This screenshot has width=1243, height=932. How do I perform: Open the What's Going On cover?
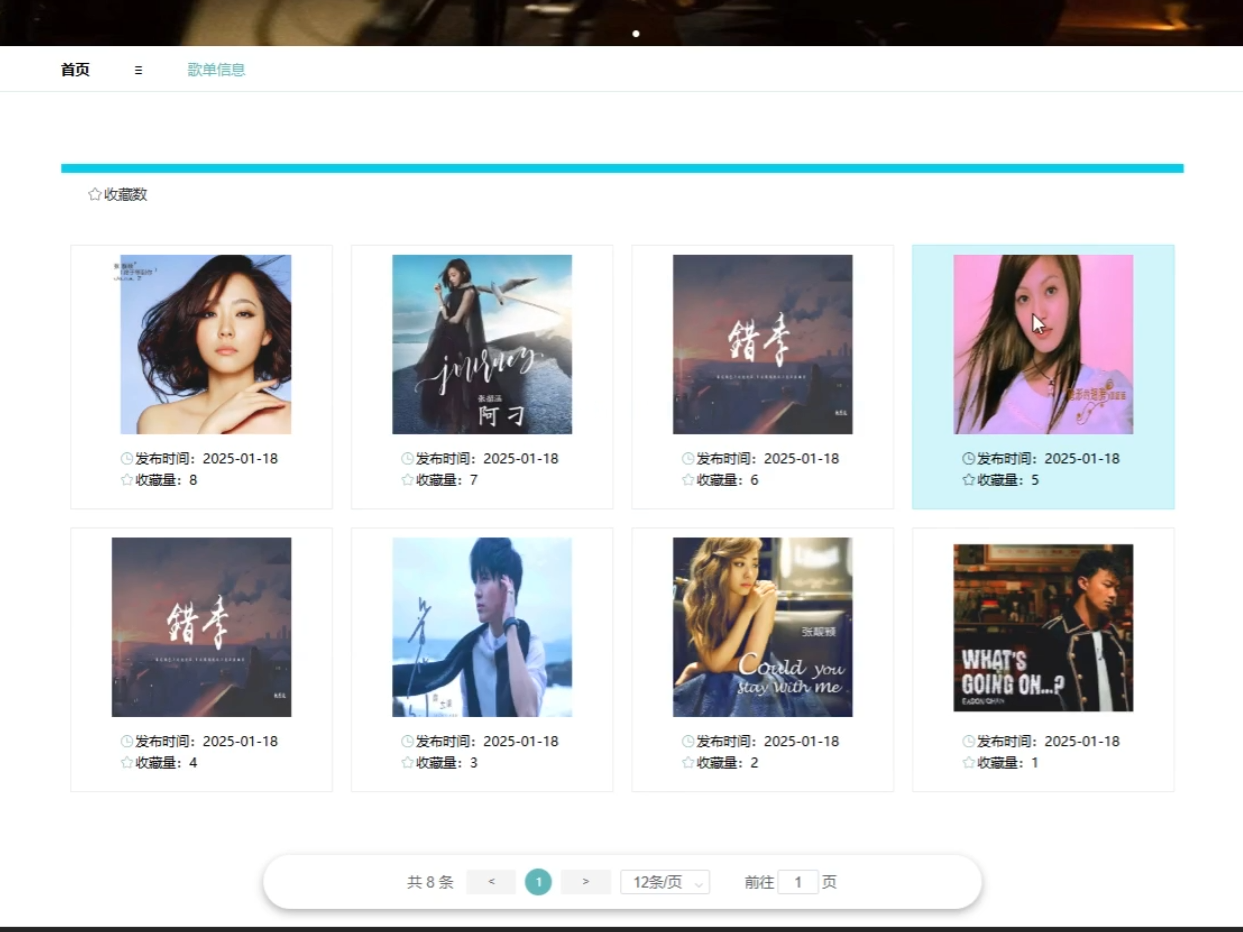(1043, 627)
